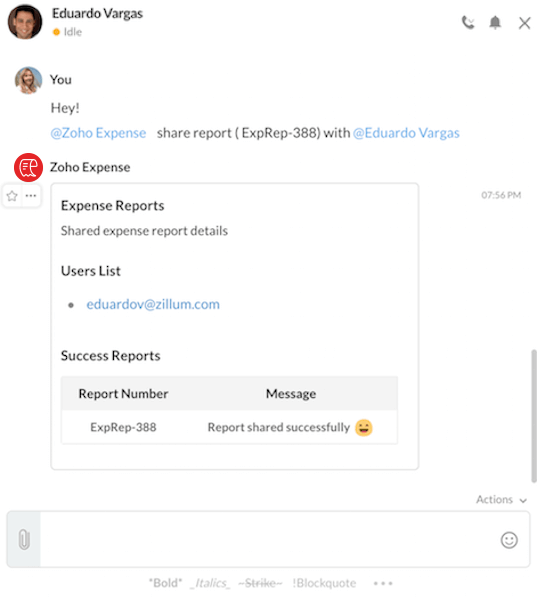Click Eduardo Vargas's profile photo in the header
Viewport: 537px width, 600px height.
point(25,22)
